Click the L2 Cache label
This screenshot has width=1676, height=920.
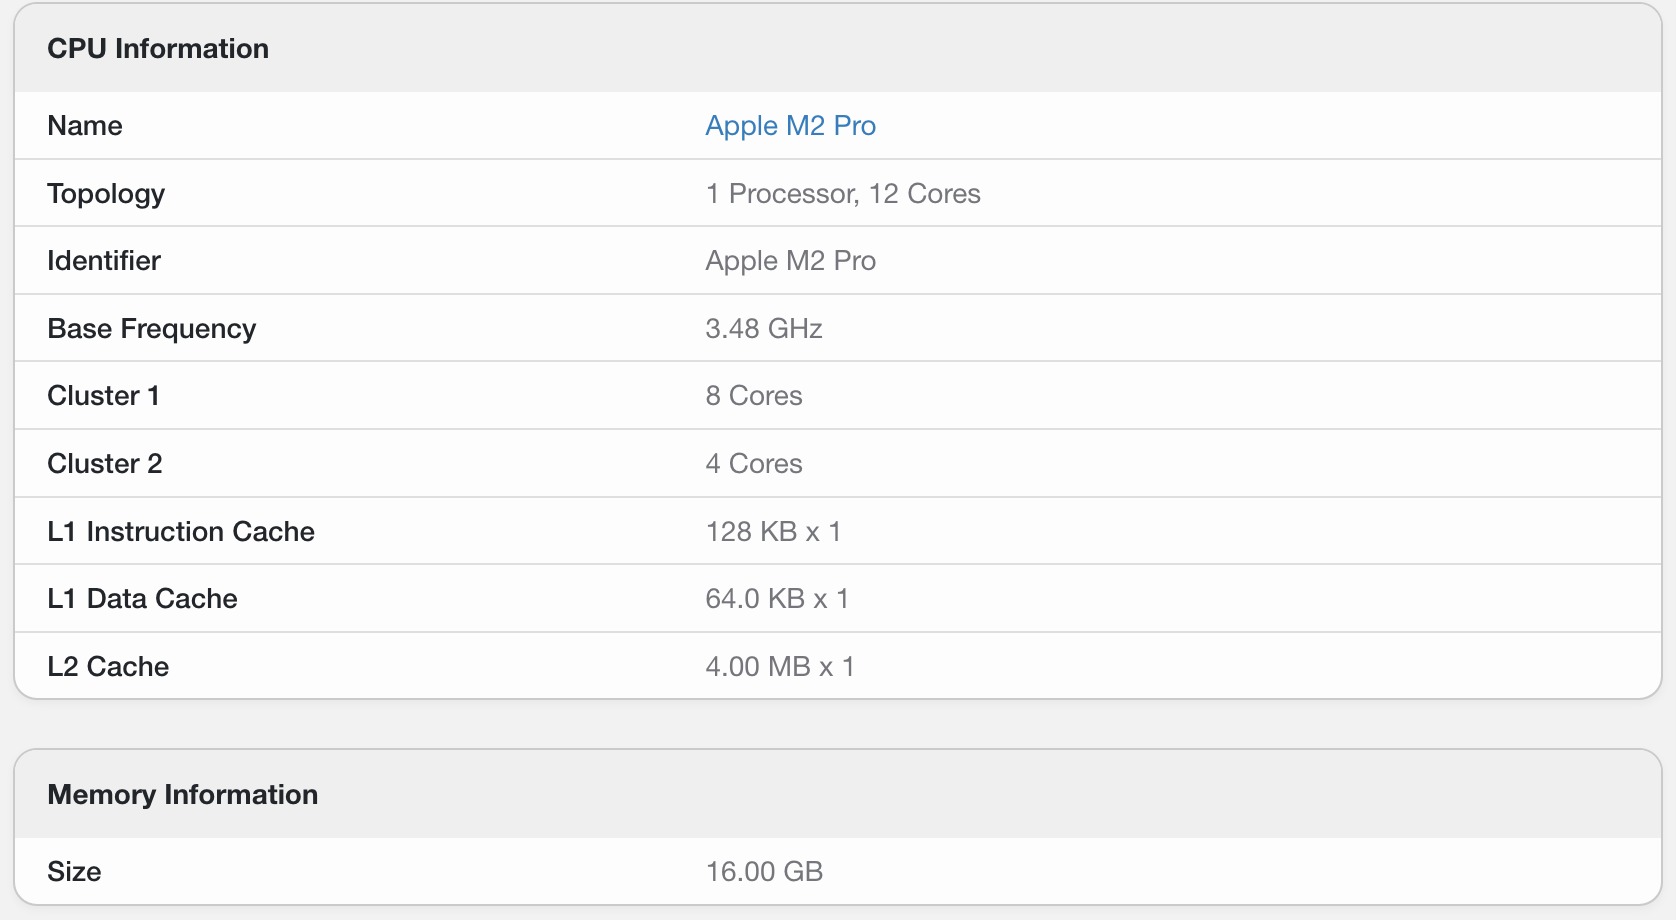click(x=108, y=666)
